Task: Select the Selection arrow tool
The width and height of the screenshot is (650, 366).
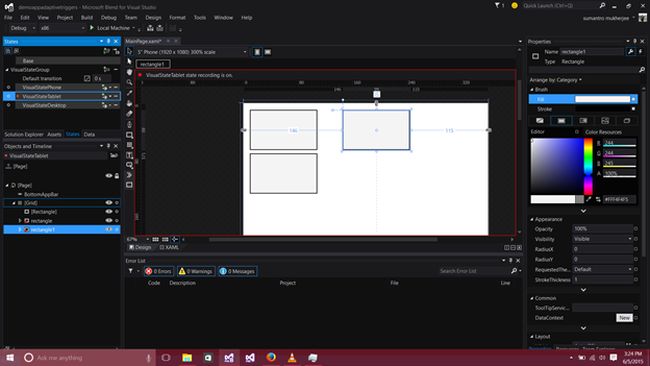Action: click(x=129, y=51)
